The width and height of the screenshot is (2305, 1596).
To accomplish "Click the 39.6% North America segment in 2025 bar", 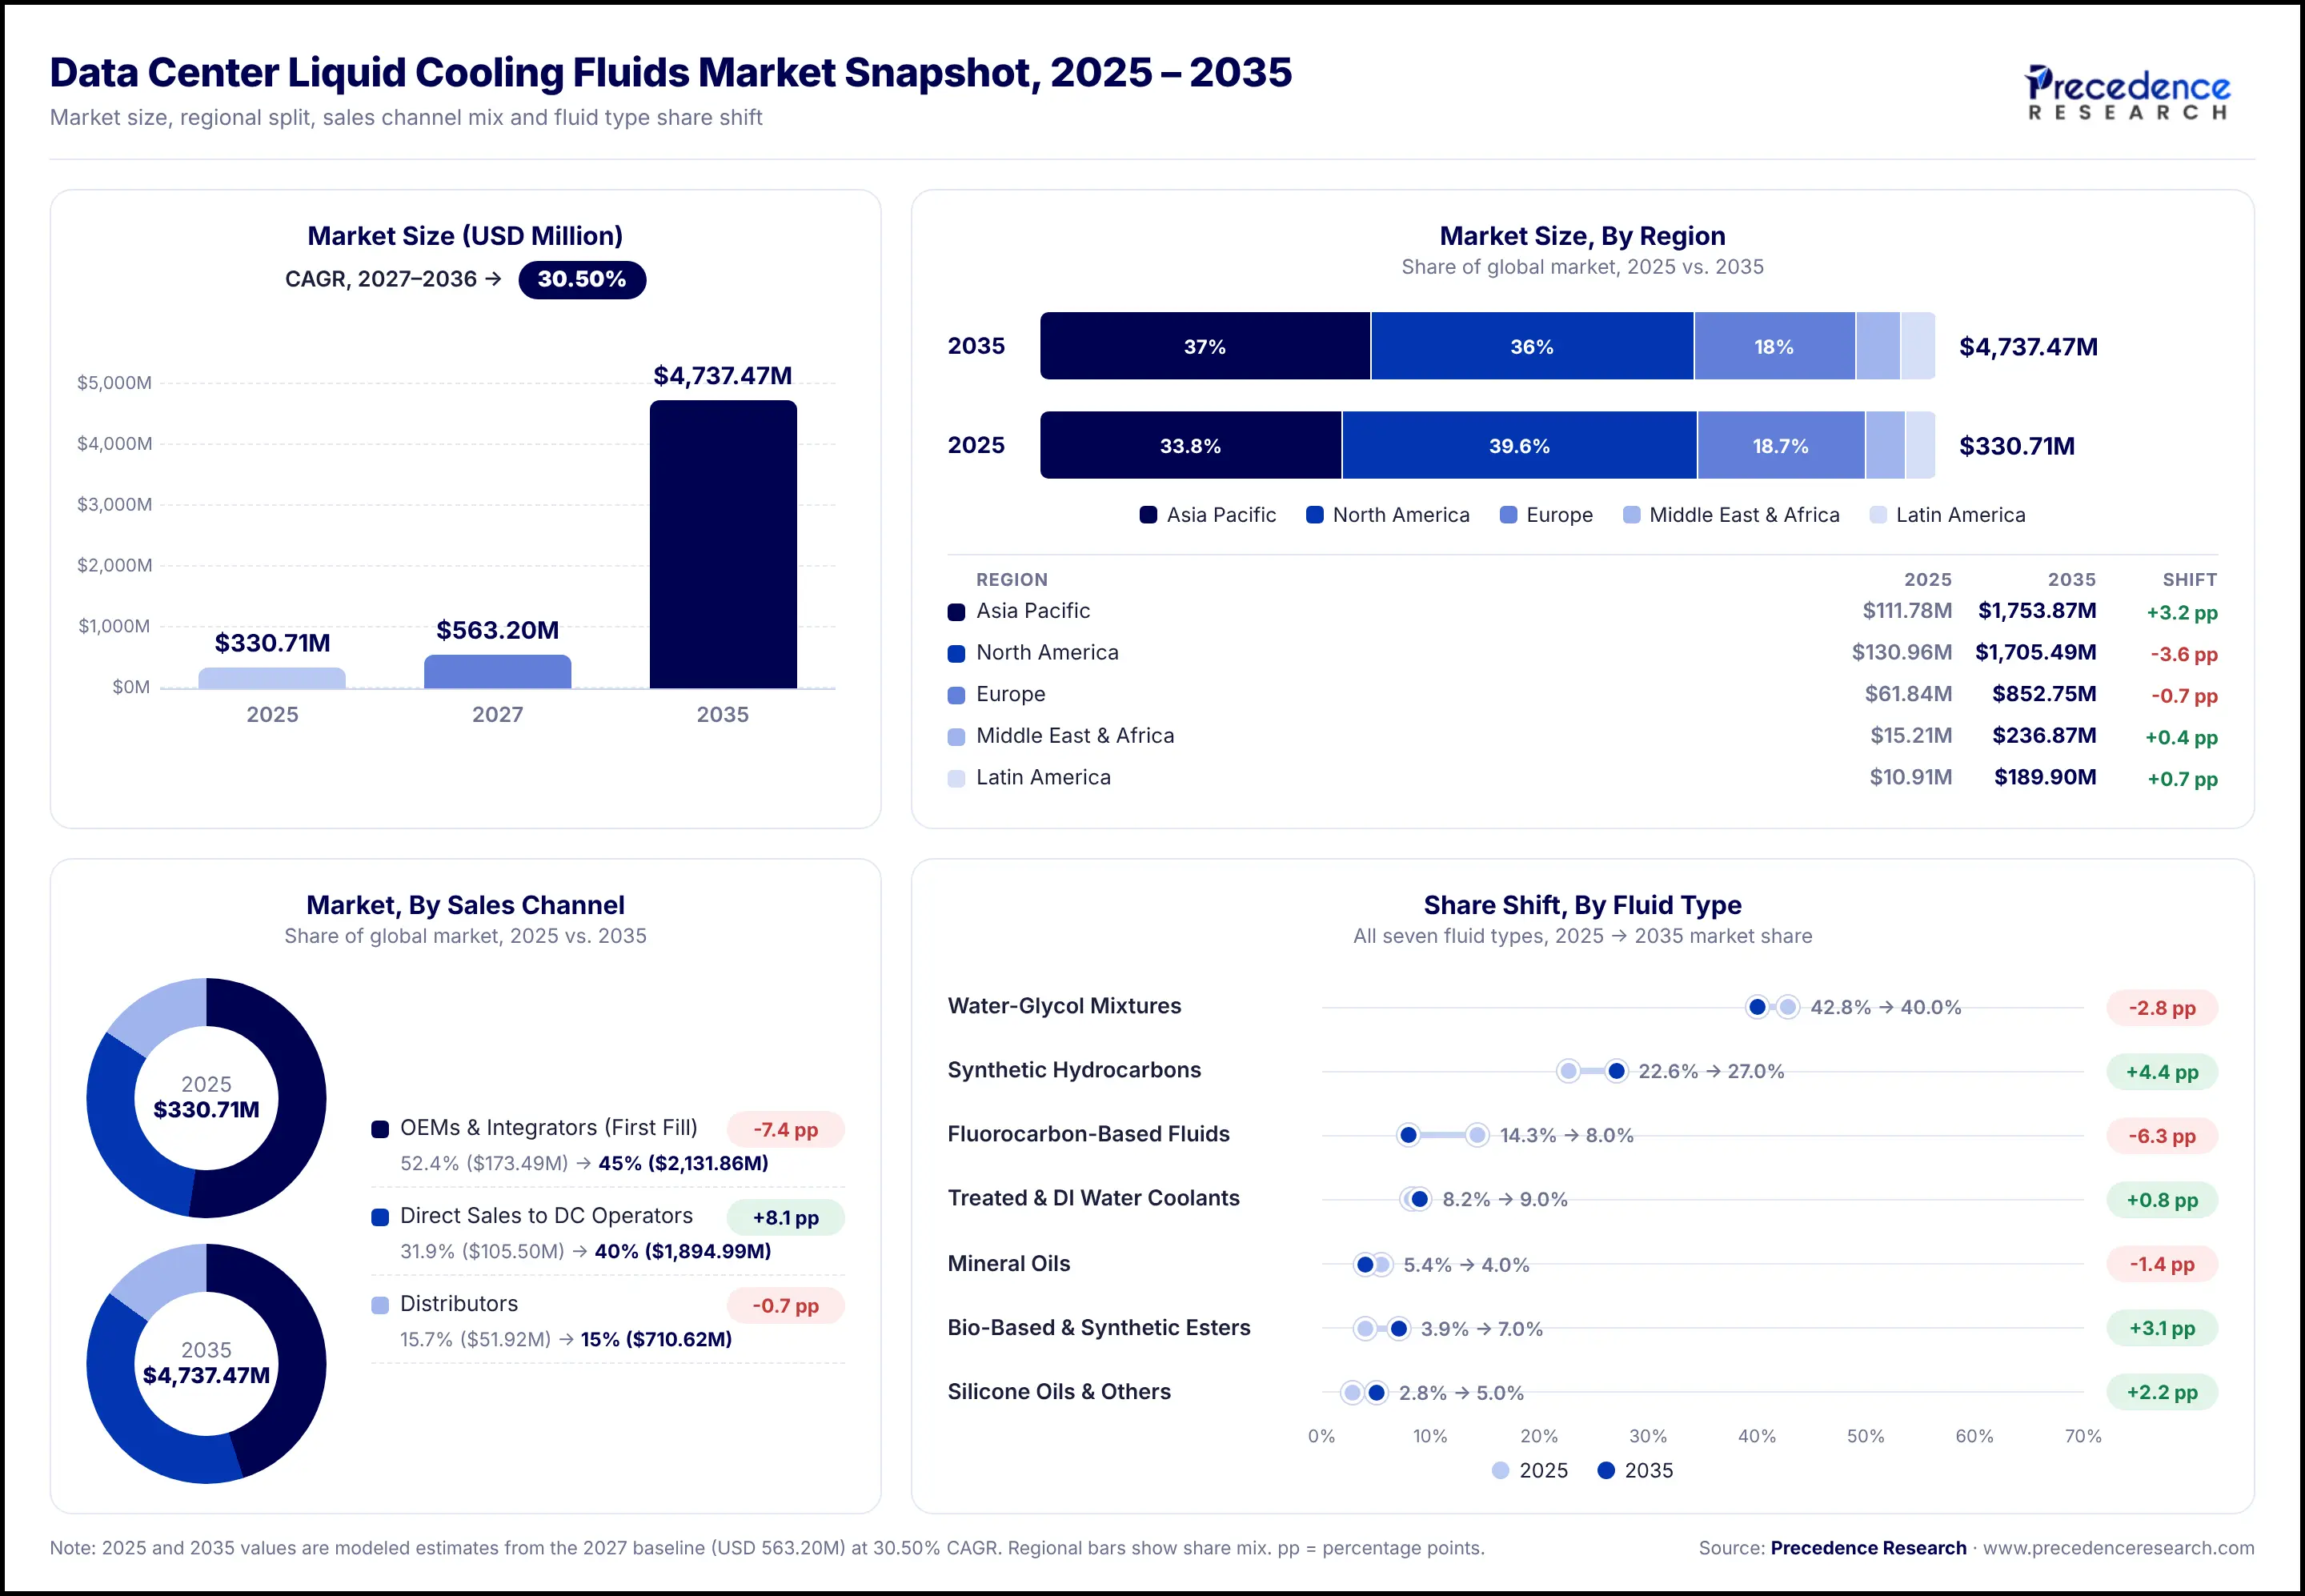I will pos(1519,445).
